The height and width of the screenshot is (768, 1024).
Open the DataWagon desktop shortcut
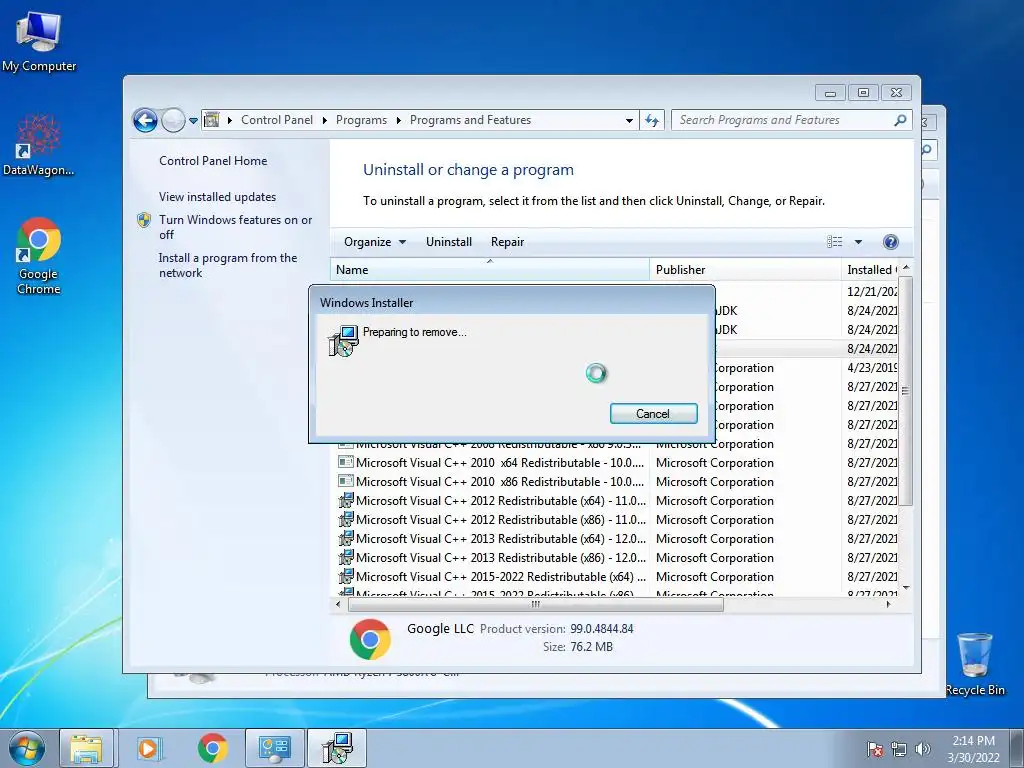39,145
